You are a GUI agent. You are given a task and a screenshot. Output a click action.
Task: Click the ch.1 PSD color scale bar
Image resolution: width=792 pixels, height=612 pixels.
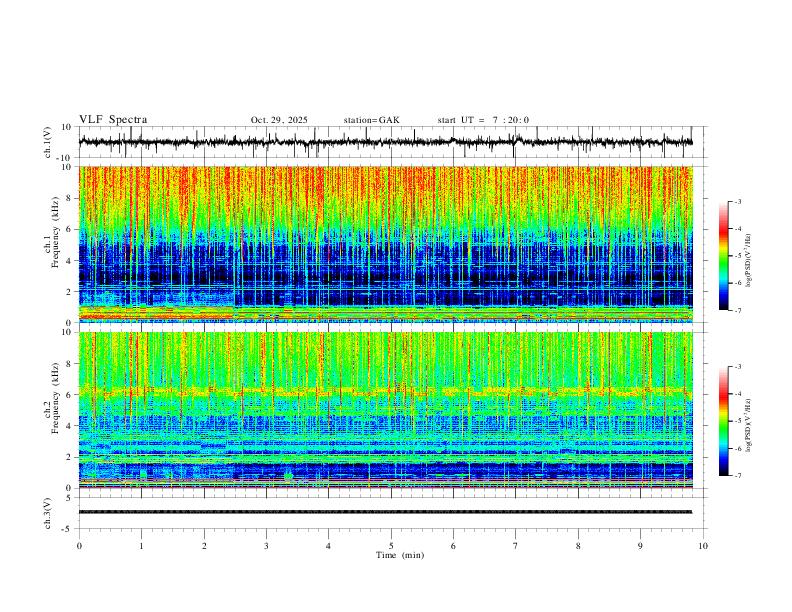click(x=723, y=256)
